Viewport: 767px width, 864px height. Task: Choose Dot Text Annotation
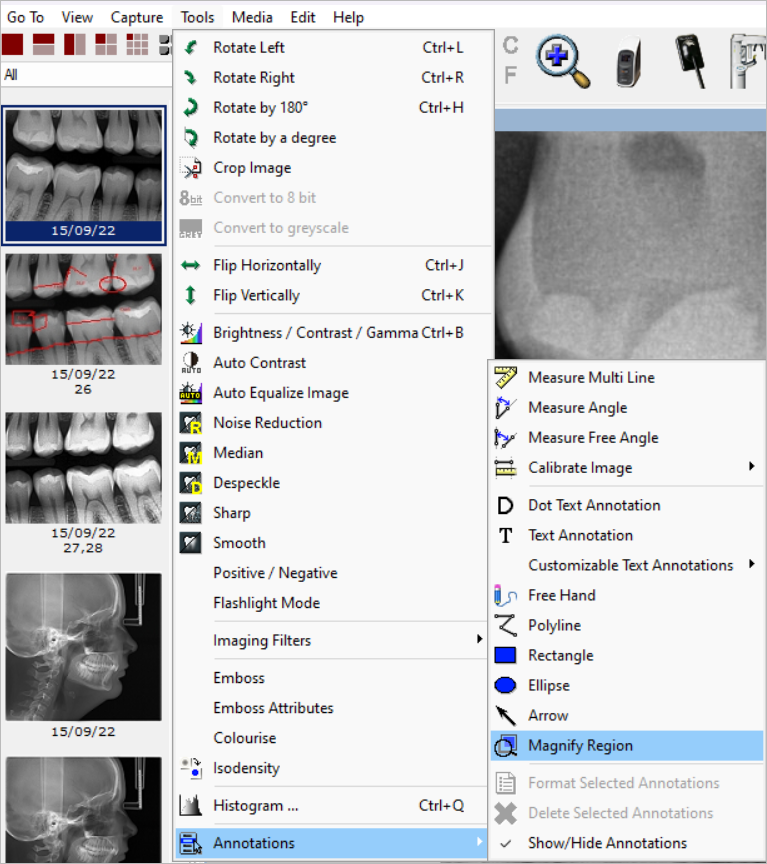[x=594, y=505]
